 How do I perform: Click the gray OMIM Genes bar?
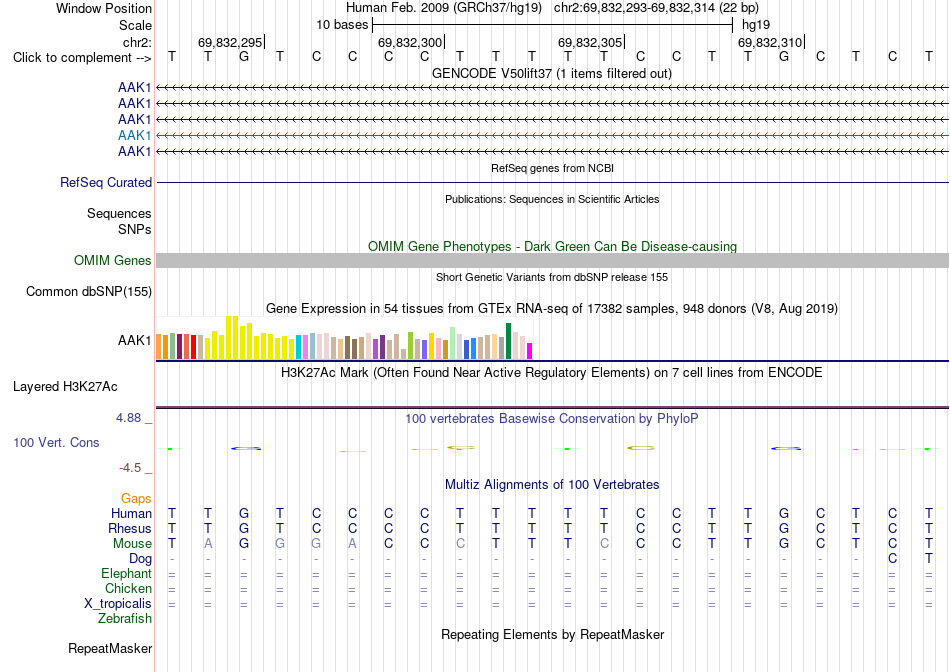(x=552, y=261)
